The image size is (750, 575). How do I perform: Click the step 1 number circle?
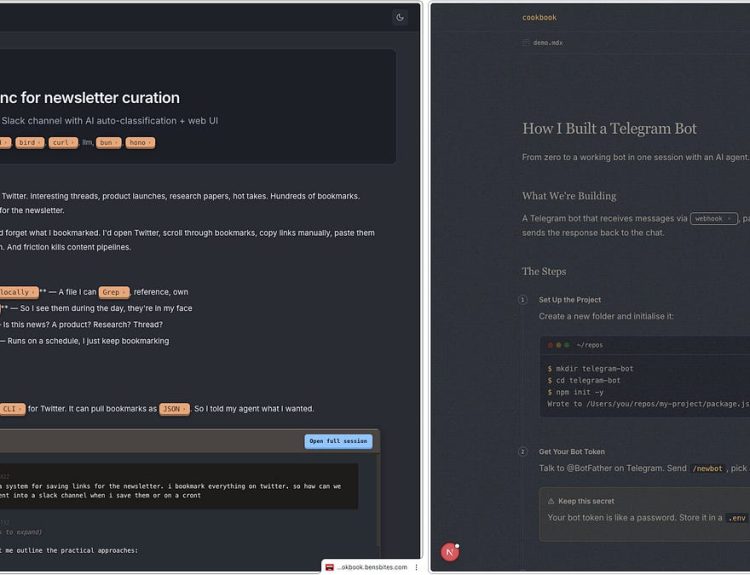pyautogui.click(x=522, y=300)
